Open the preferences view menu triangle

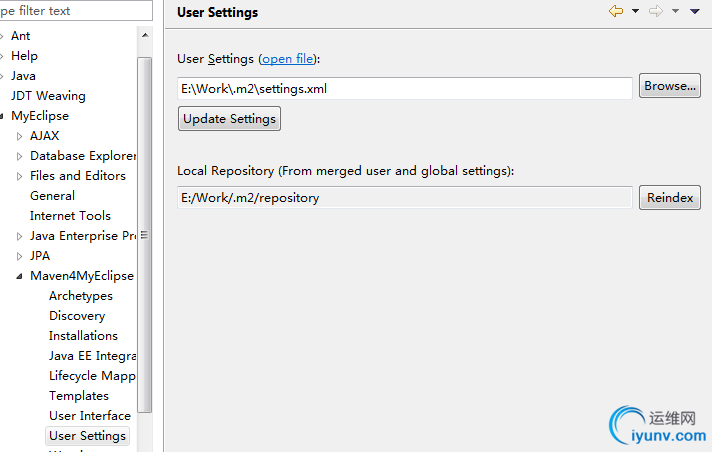695,12
